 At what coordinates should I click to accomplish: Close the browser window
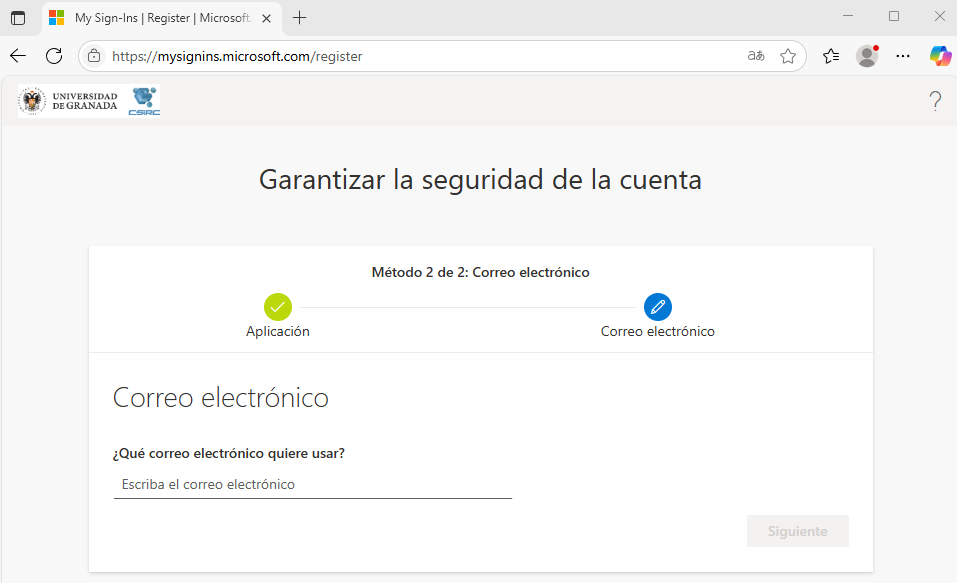pos(940,16)
